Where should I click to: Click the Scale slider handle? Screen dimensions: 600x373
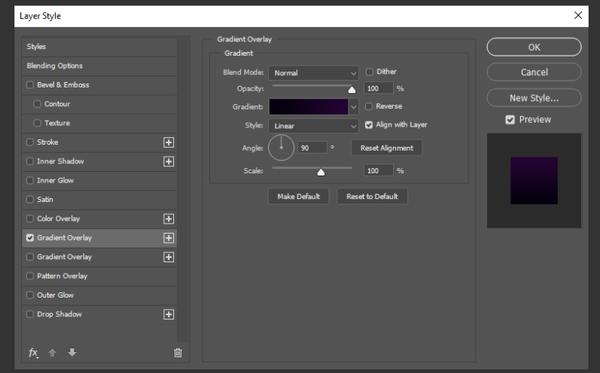coord(321,172)
